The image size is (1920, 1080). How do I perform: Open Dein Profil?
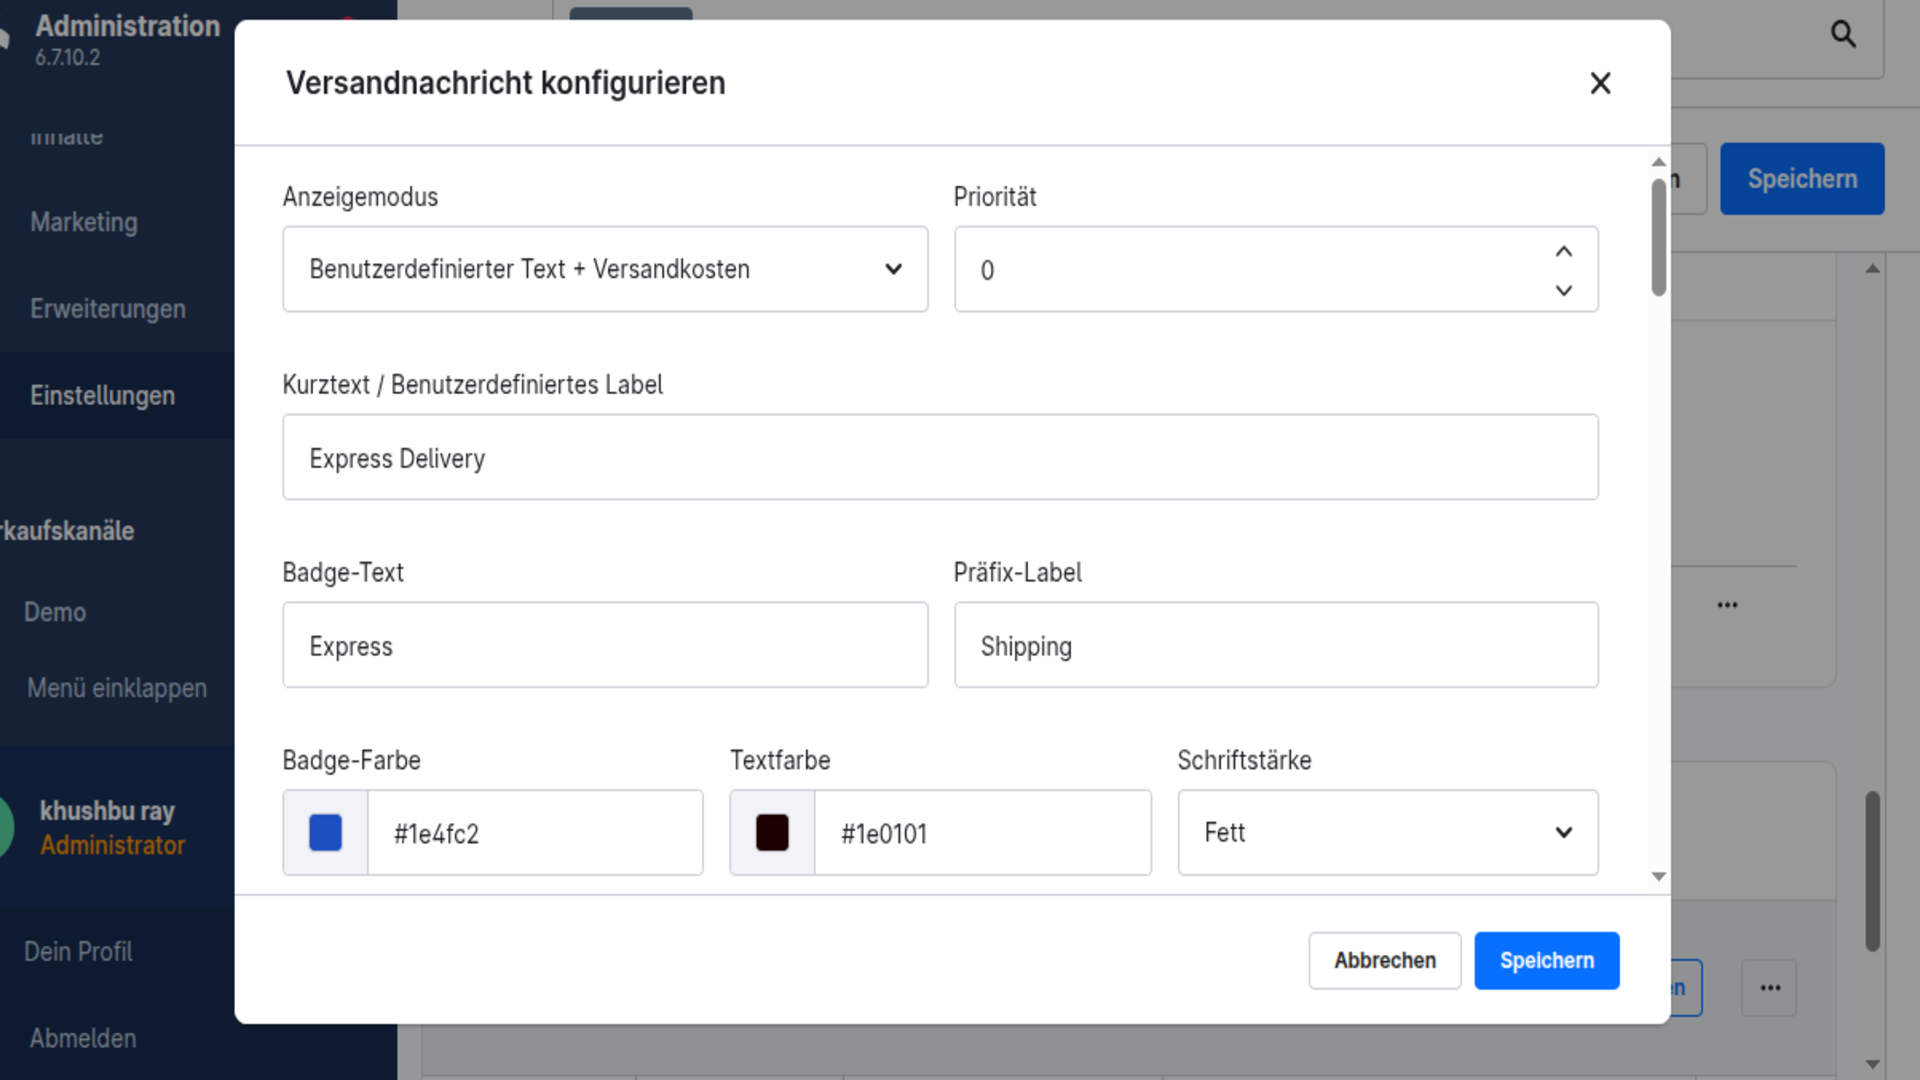[x=78, y=951]
